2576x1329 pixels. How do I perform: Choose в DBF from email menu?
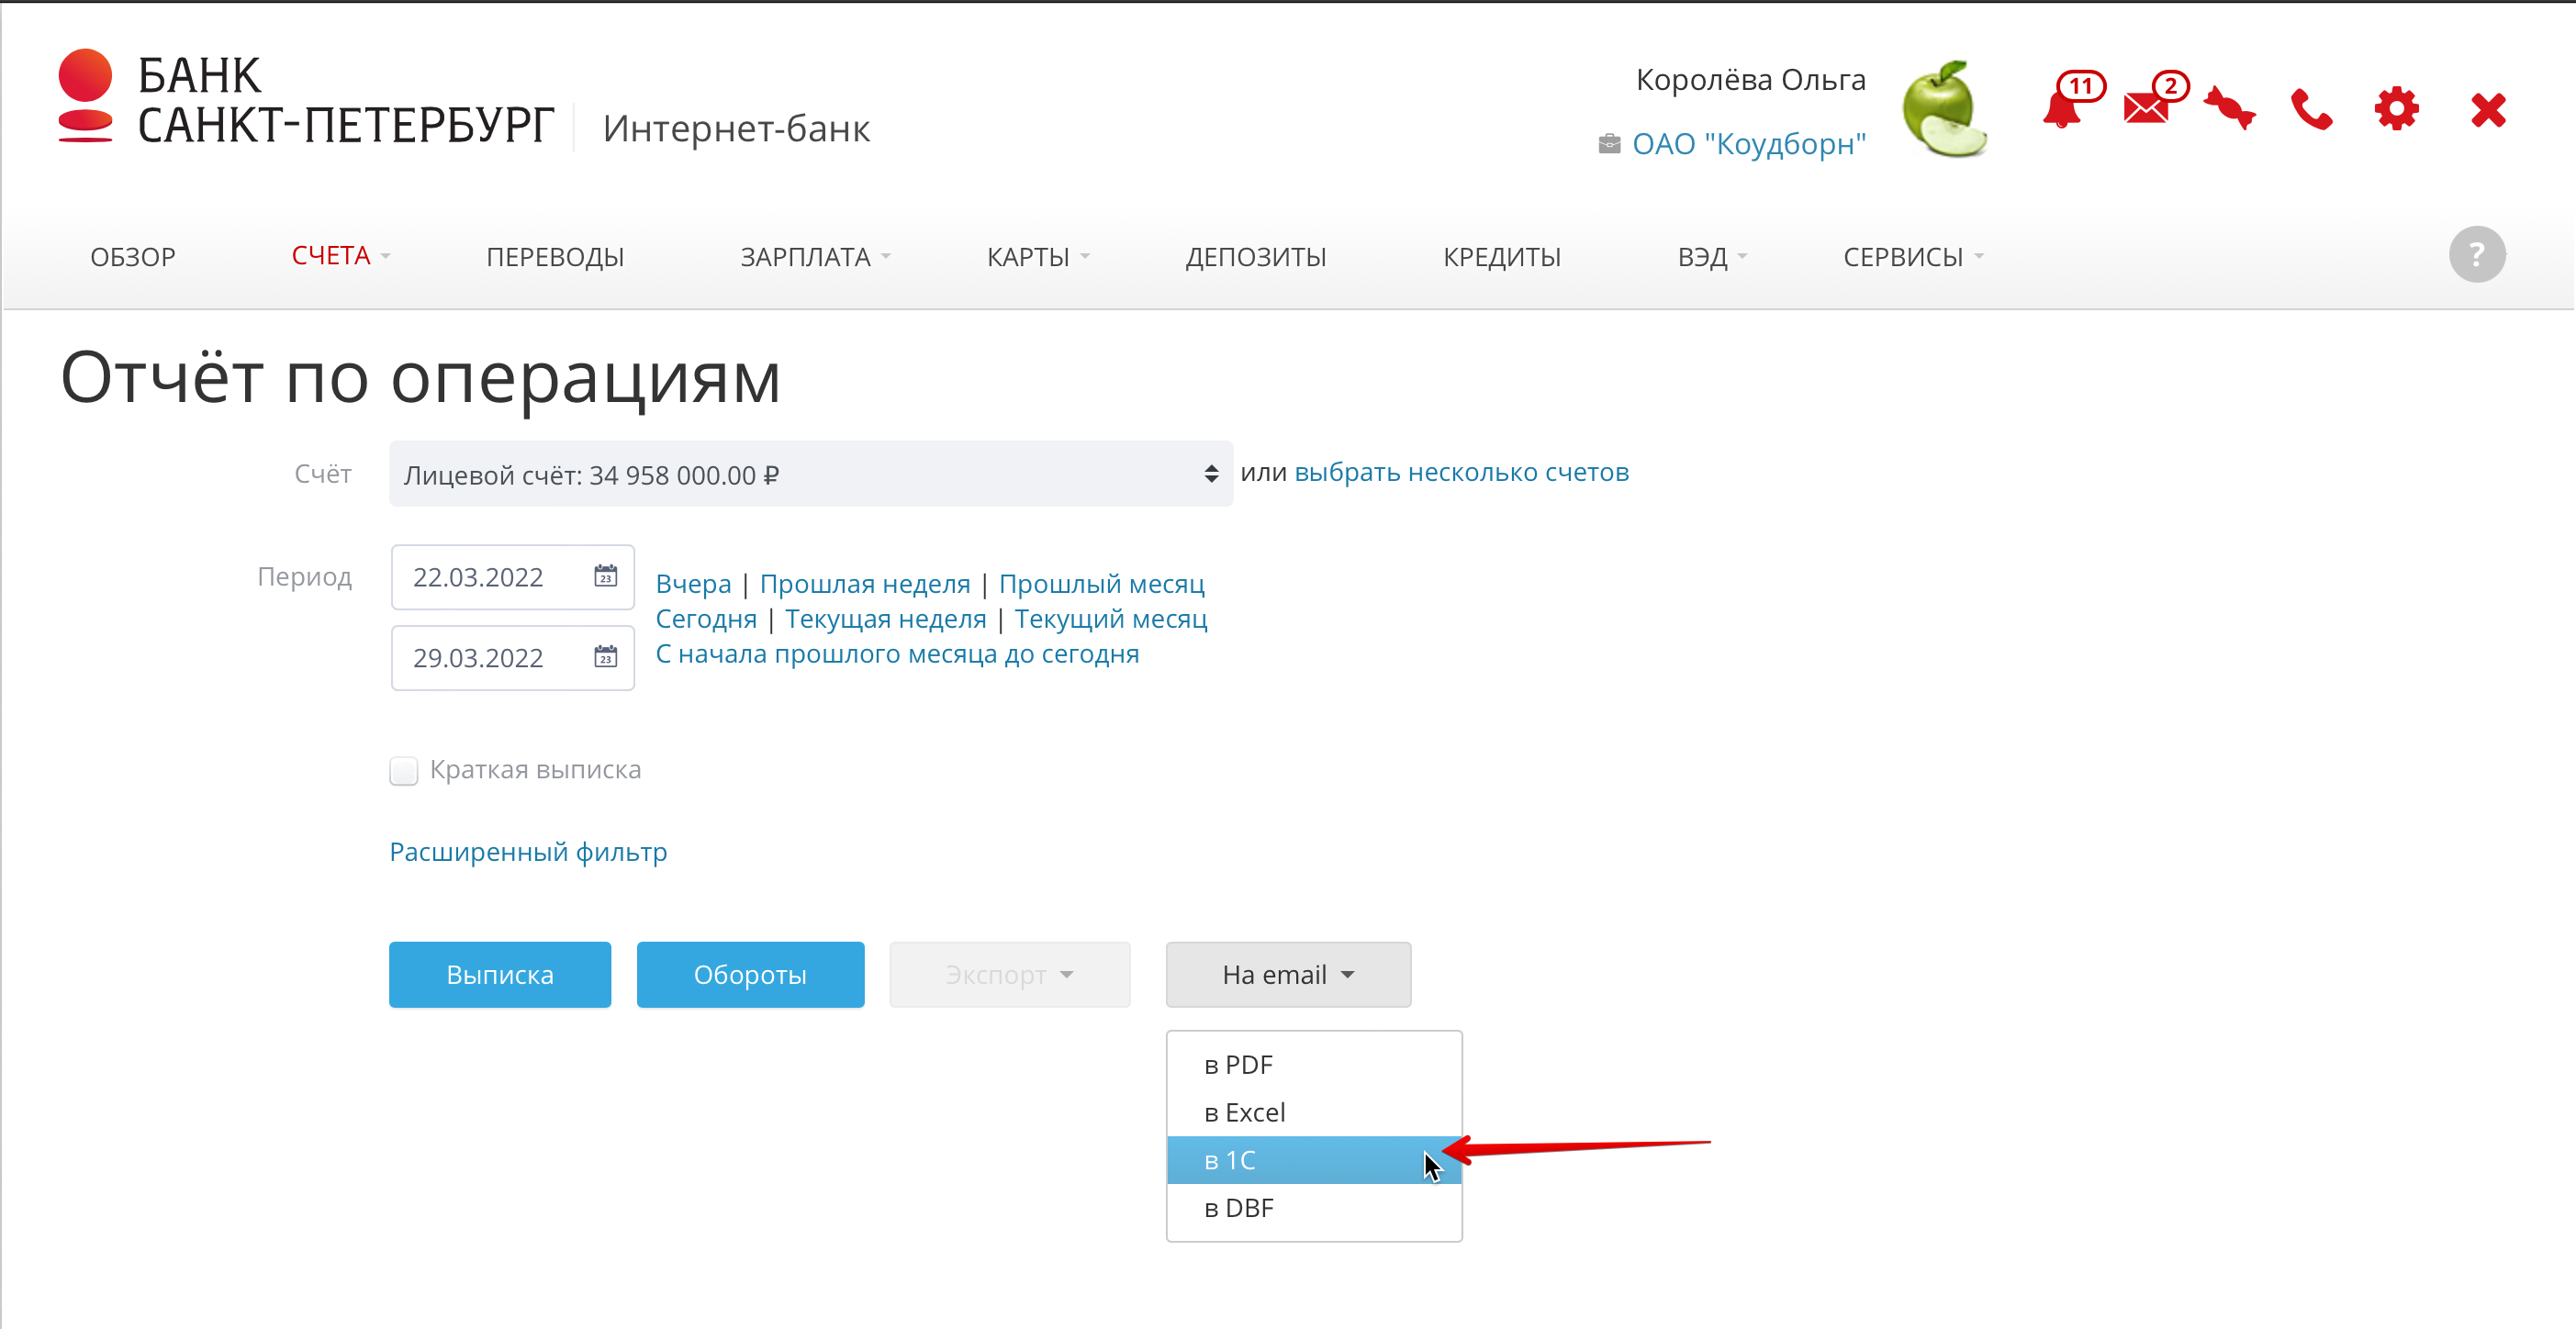pos(1314,1209)
